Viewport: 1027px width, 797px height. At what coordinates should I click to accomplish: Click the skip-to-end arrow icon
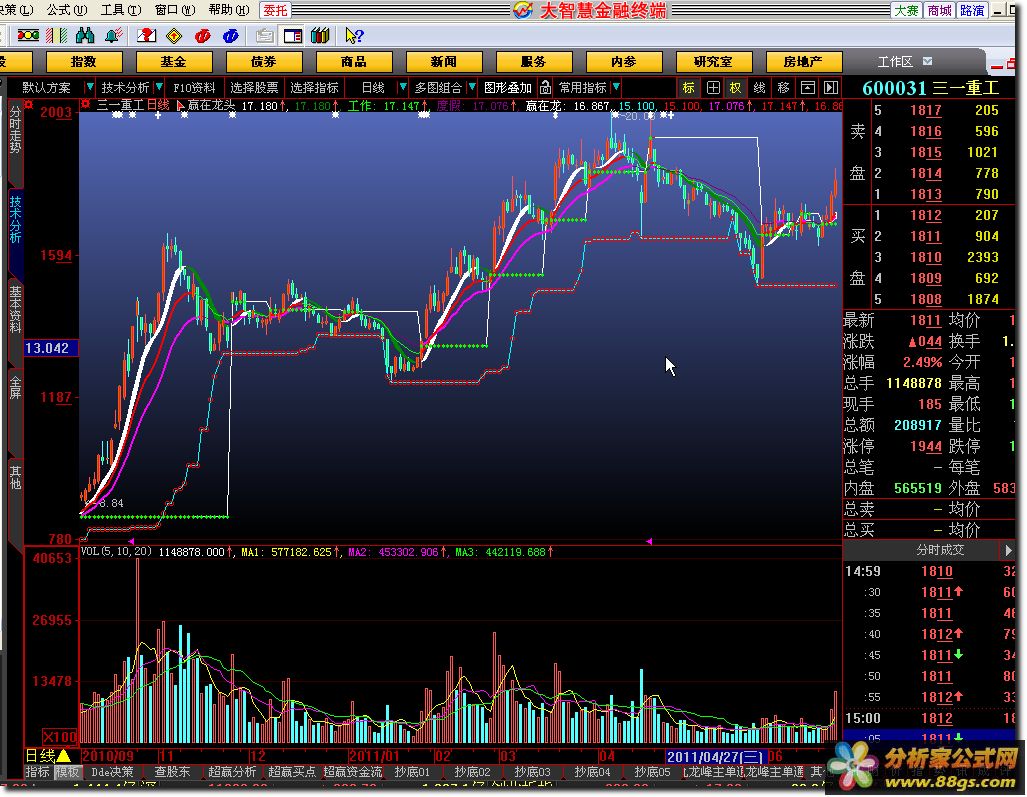click(831, 87)
